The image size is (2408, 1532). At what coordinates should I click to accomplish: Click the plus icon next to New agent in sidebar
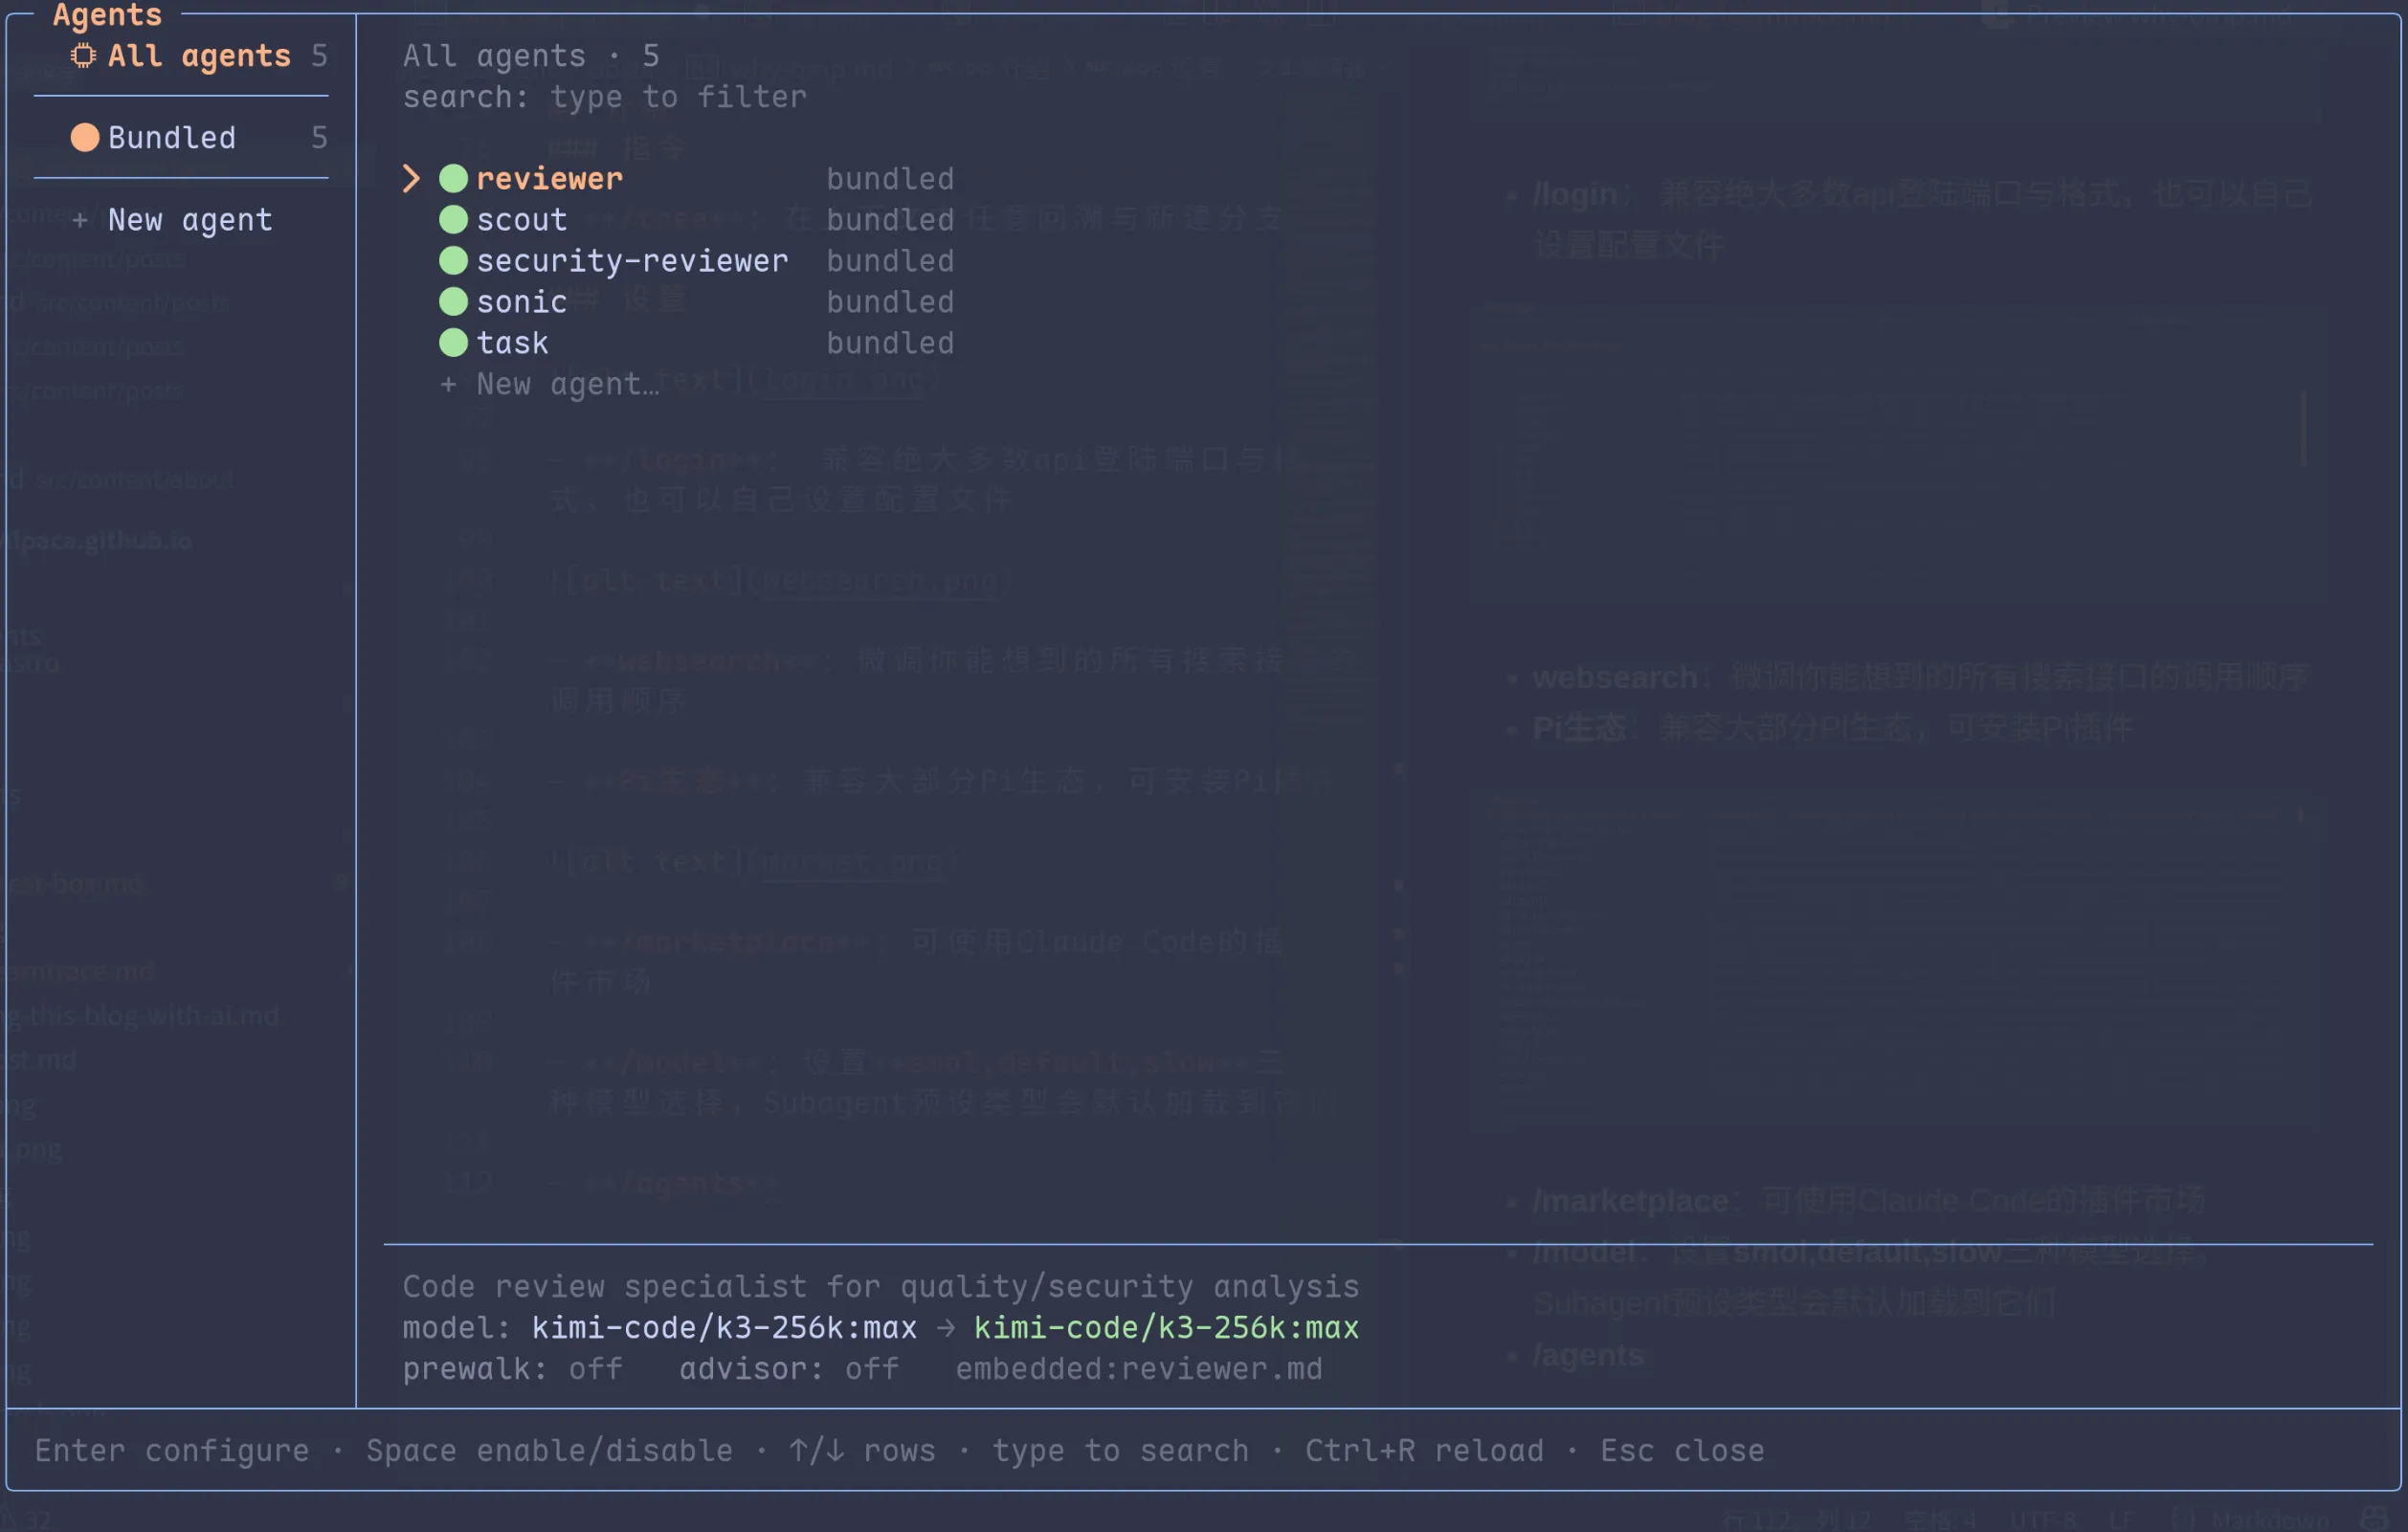[80, 220]
